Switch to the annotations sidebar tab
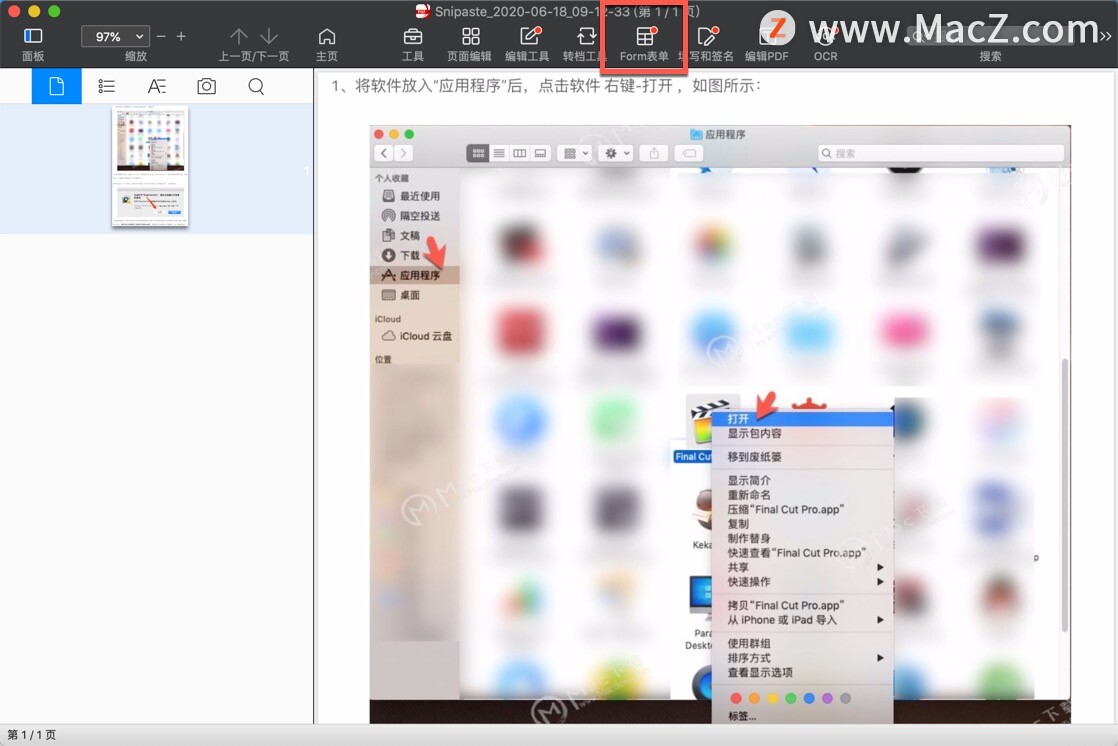1118x746 pixels. click(x=156, y=86)
